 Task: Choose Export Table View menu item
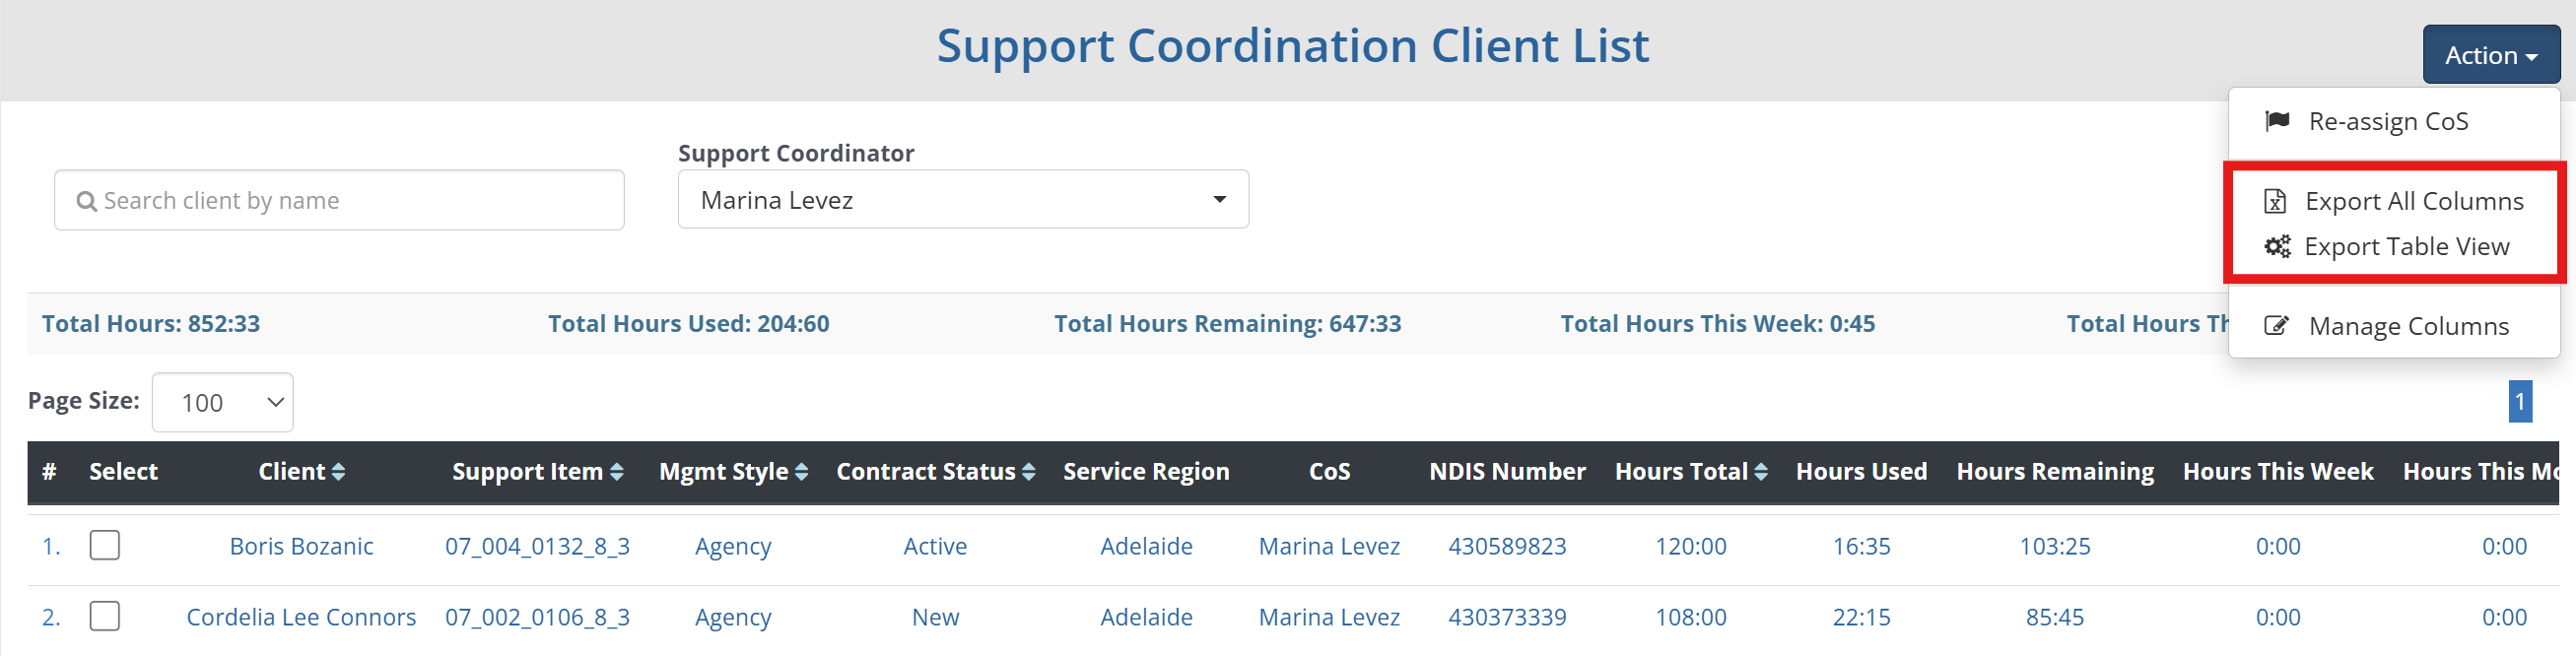coord(2406,246)
